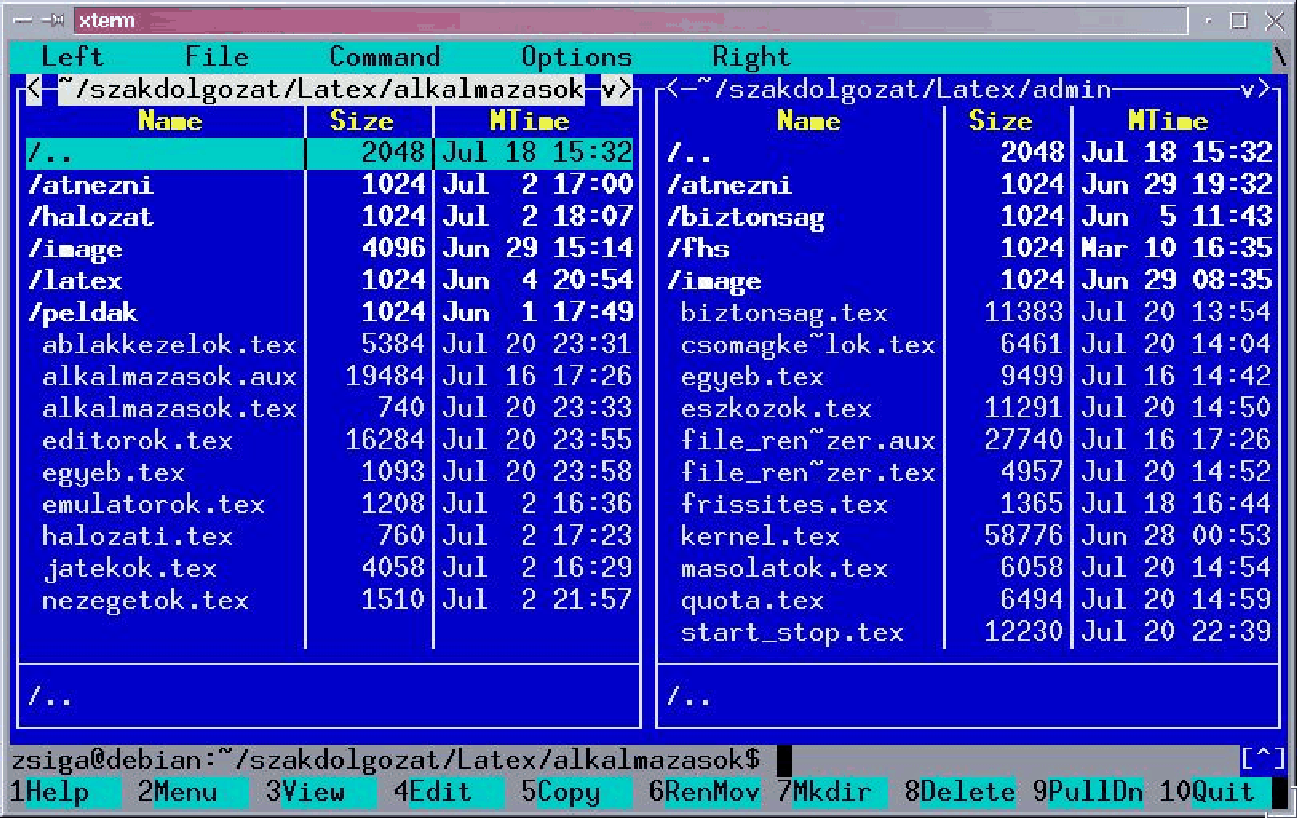Open the Left menu
This screenshot has height=818, width=1297.
pyautogui.click(x=72, y=57)
